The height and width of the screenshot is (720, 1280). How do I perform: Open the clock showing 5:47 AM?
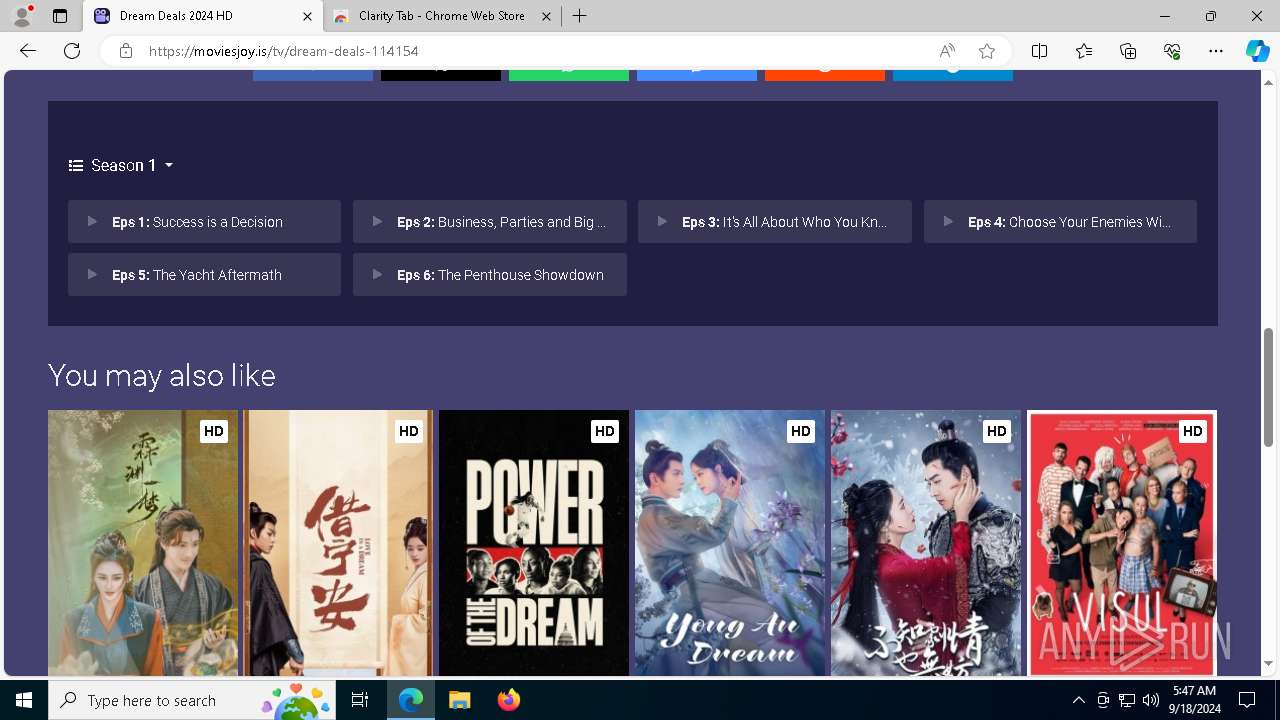point(1194,700)
